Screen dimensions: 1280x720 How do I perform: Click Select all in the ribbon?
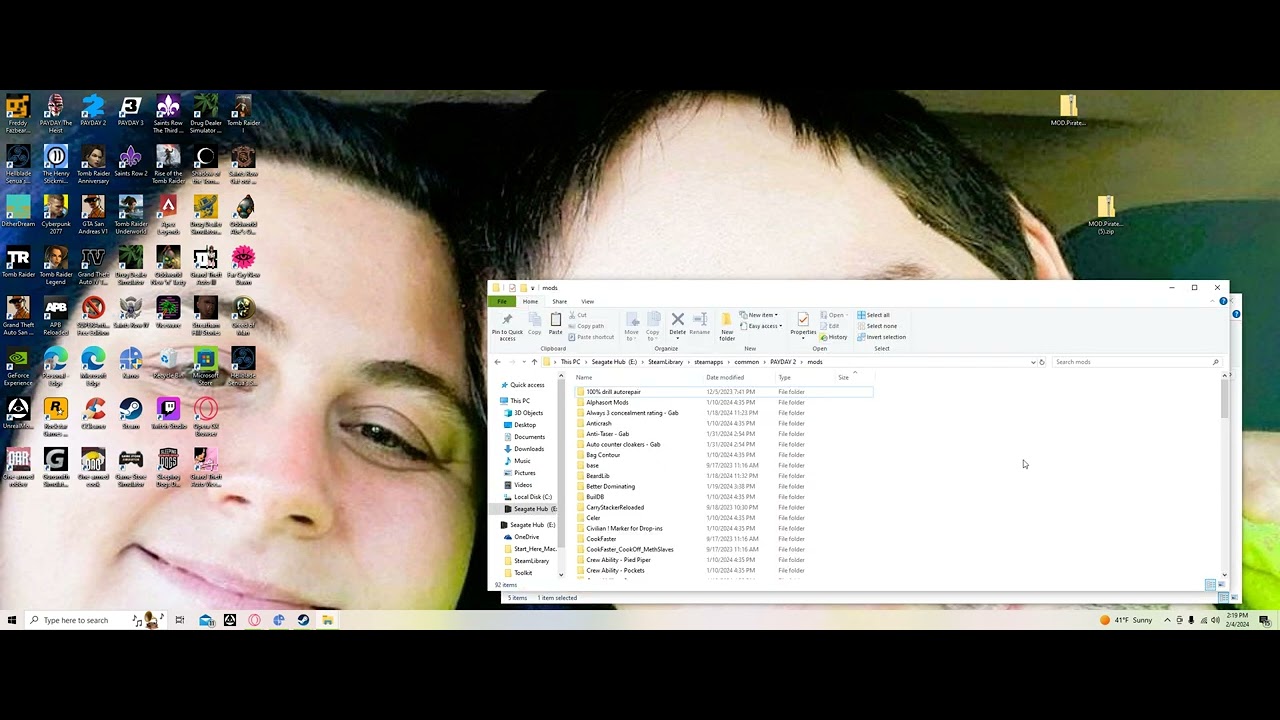874,315
